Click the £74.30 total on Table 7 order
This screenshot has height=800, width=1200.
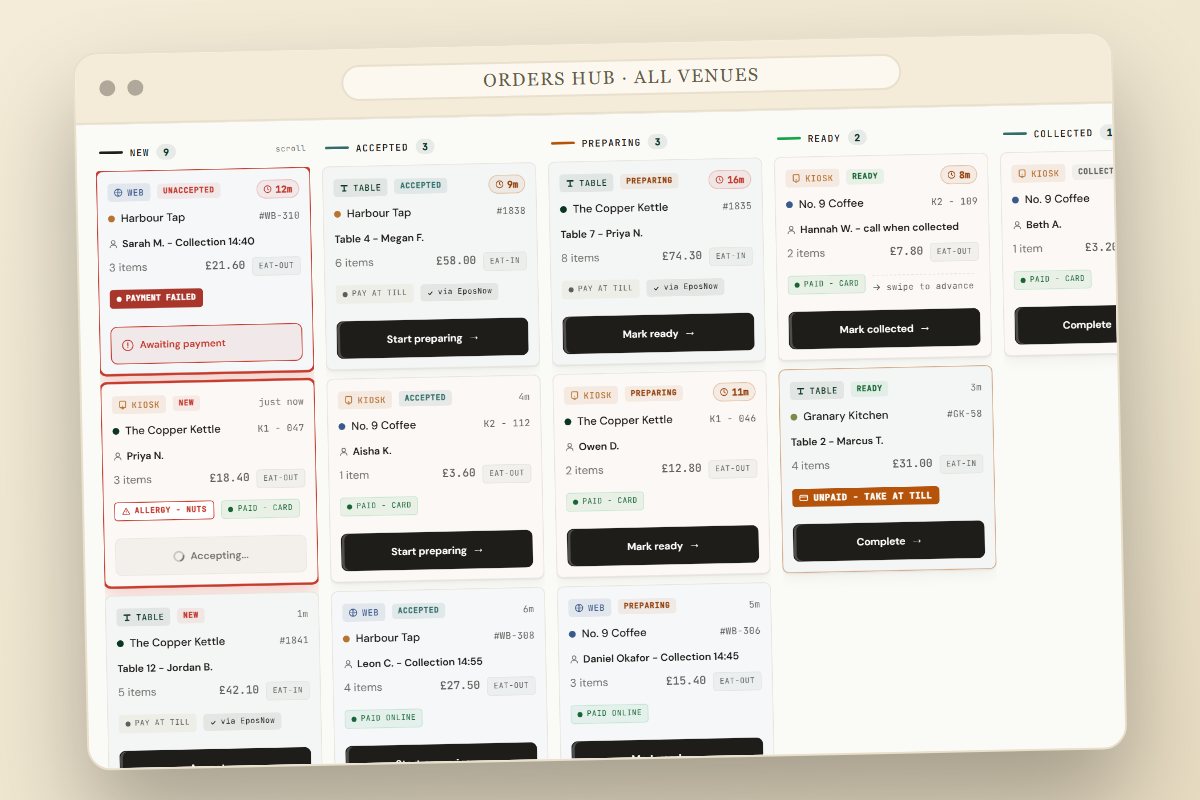682,256
